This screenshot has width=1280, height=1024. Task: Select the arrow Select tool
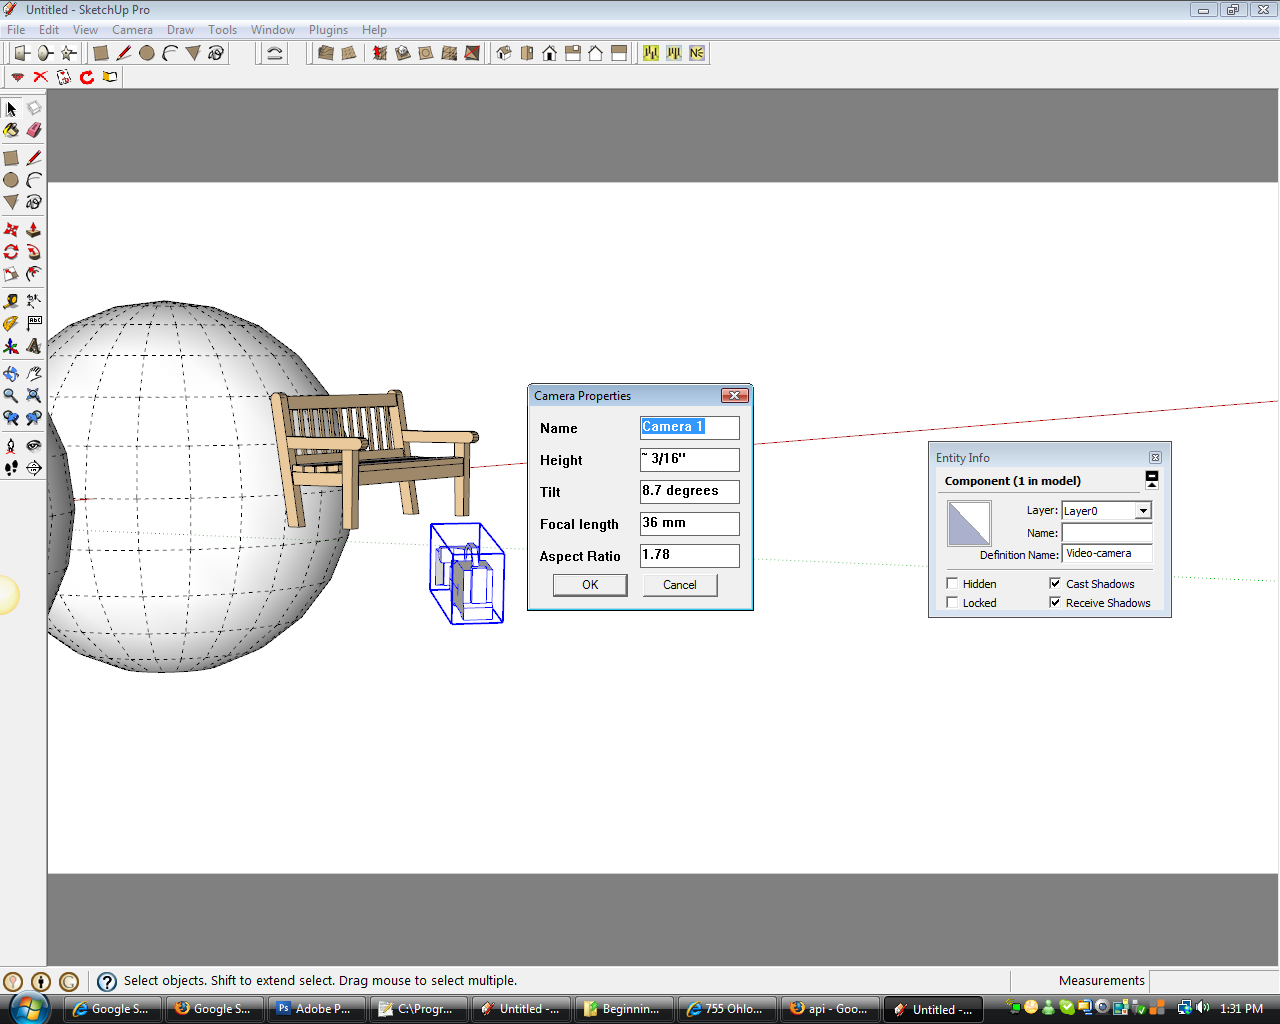point(11,108)
